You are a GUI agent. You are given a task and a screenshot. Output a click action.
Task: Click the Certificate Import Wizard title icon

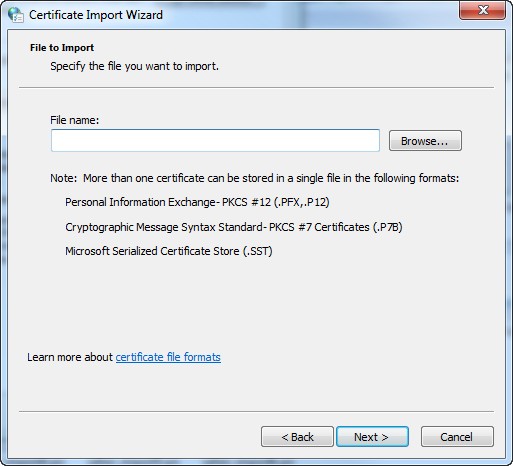click(16, 15)
